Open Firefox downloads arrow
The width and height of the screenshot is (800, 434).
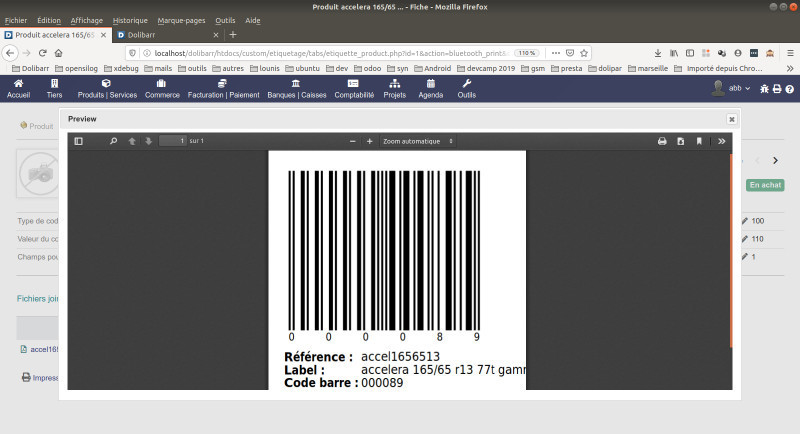click(658, 53)
